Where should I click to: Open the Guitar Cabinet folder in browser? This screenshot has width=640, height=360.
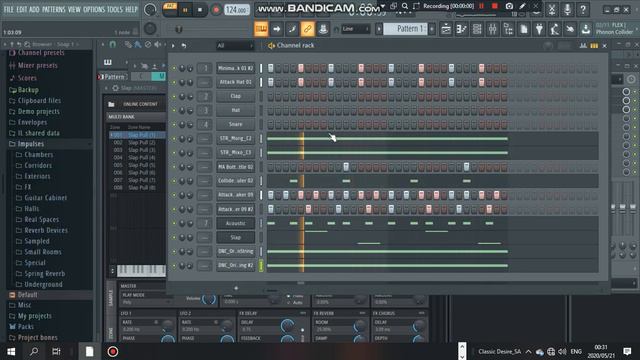(45, 198)
